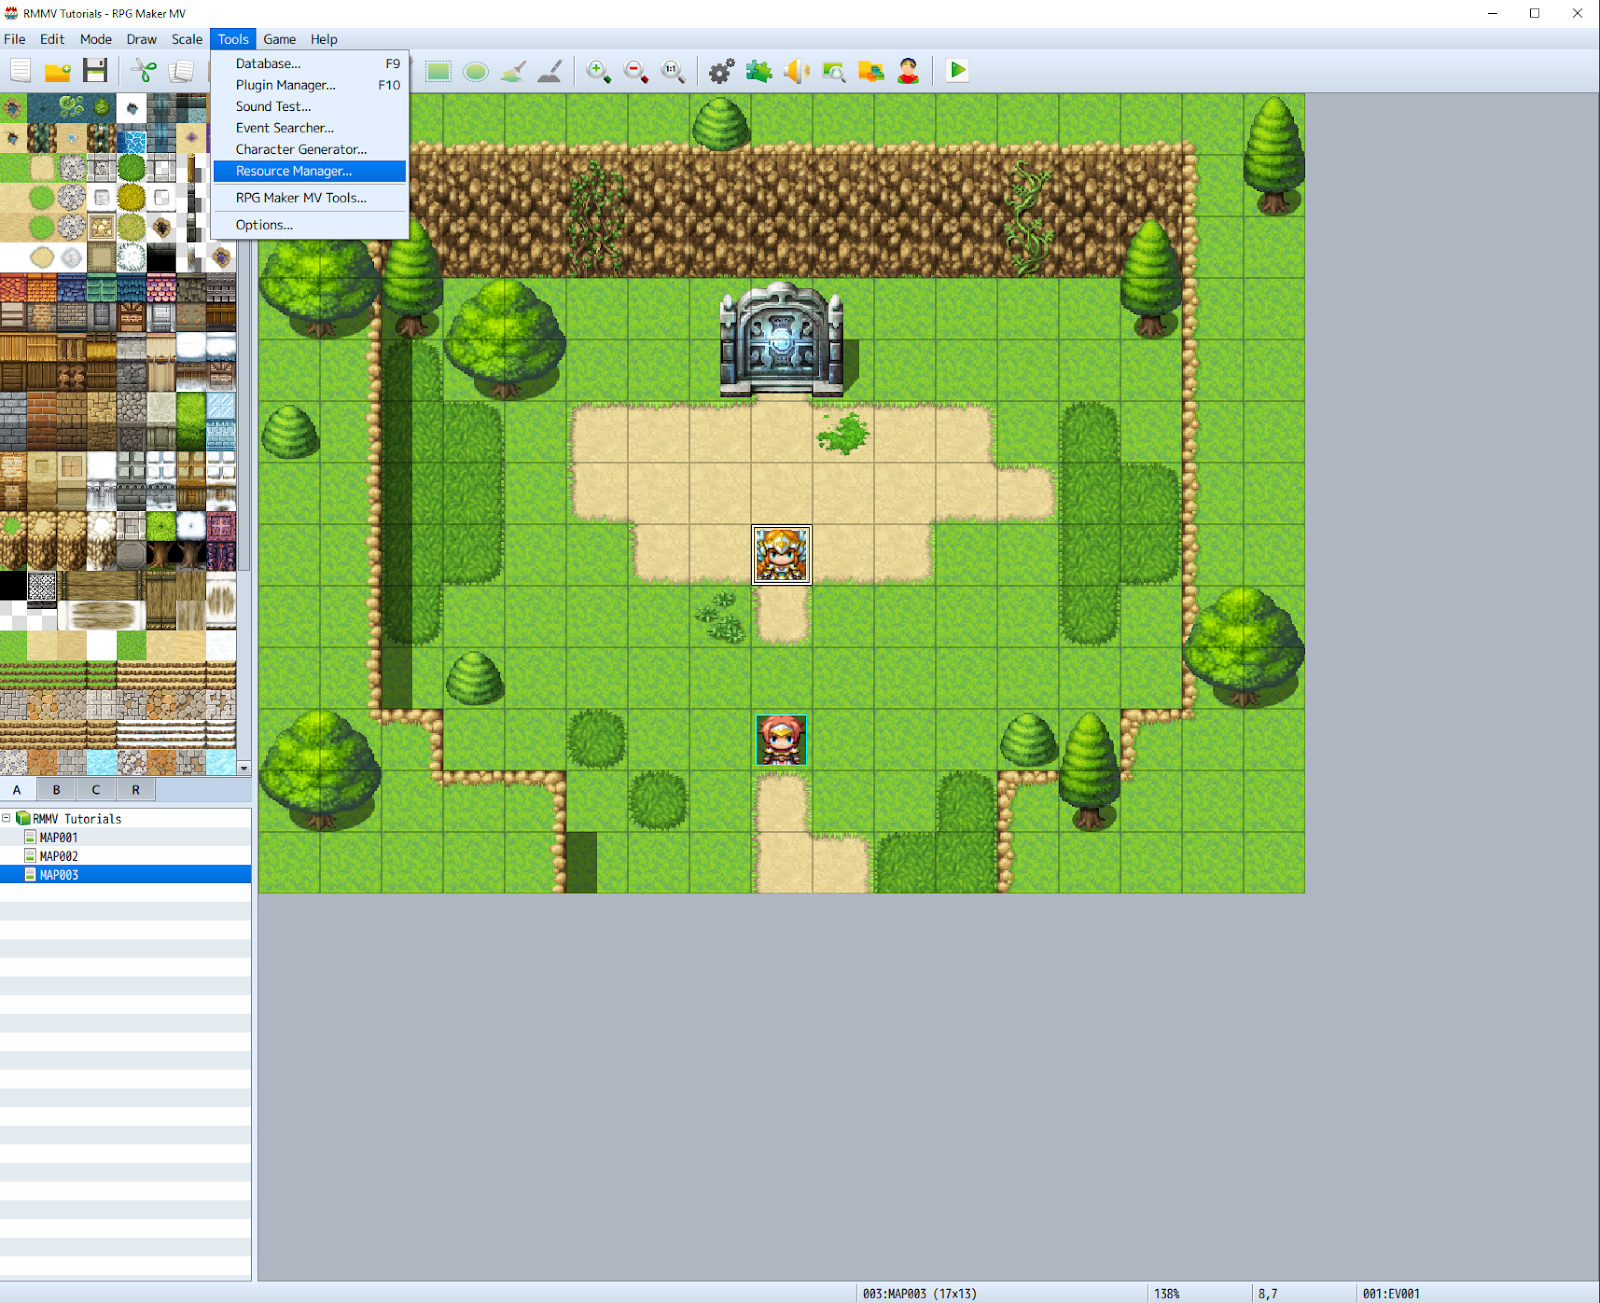Click the Cut scissors icon

pos(145,71)
